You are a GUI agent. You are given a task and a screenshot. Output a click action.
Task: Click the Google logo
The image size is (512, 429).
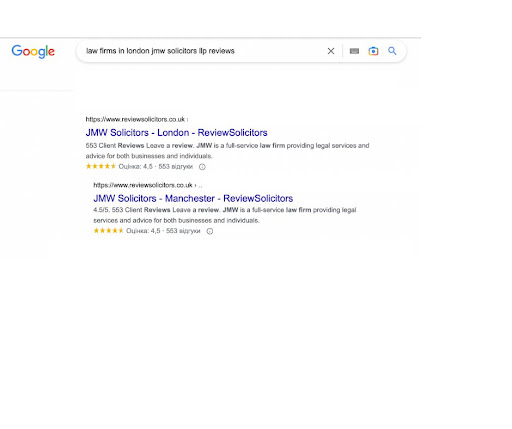pyautogui.click(x=33, y=51)
